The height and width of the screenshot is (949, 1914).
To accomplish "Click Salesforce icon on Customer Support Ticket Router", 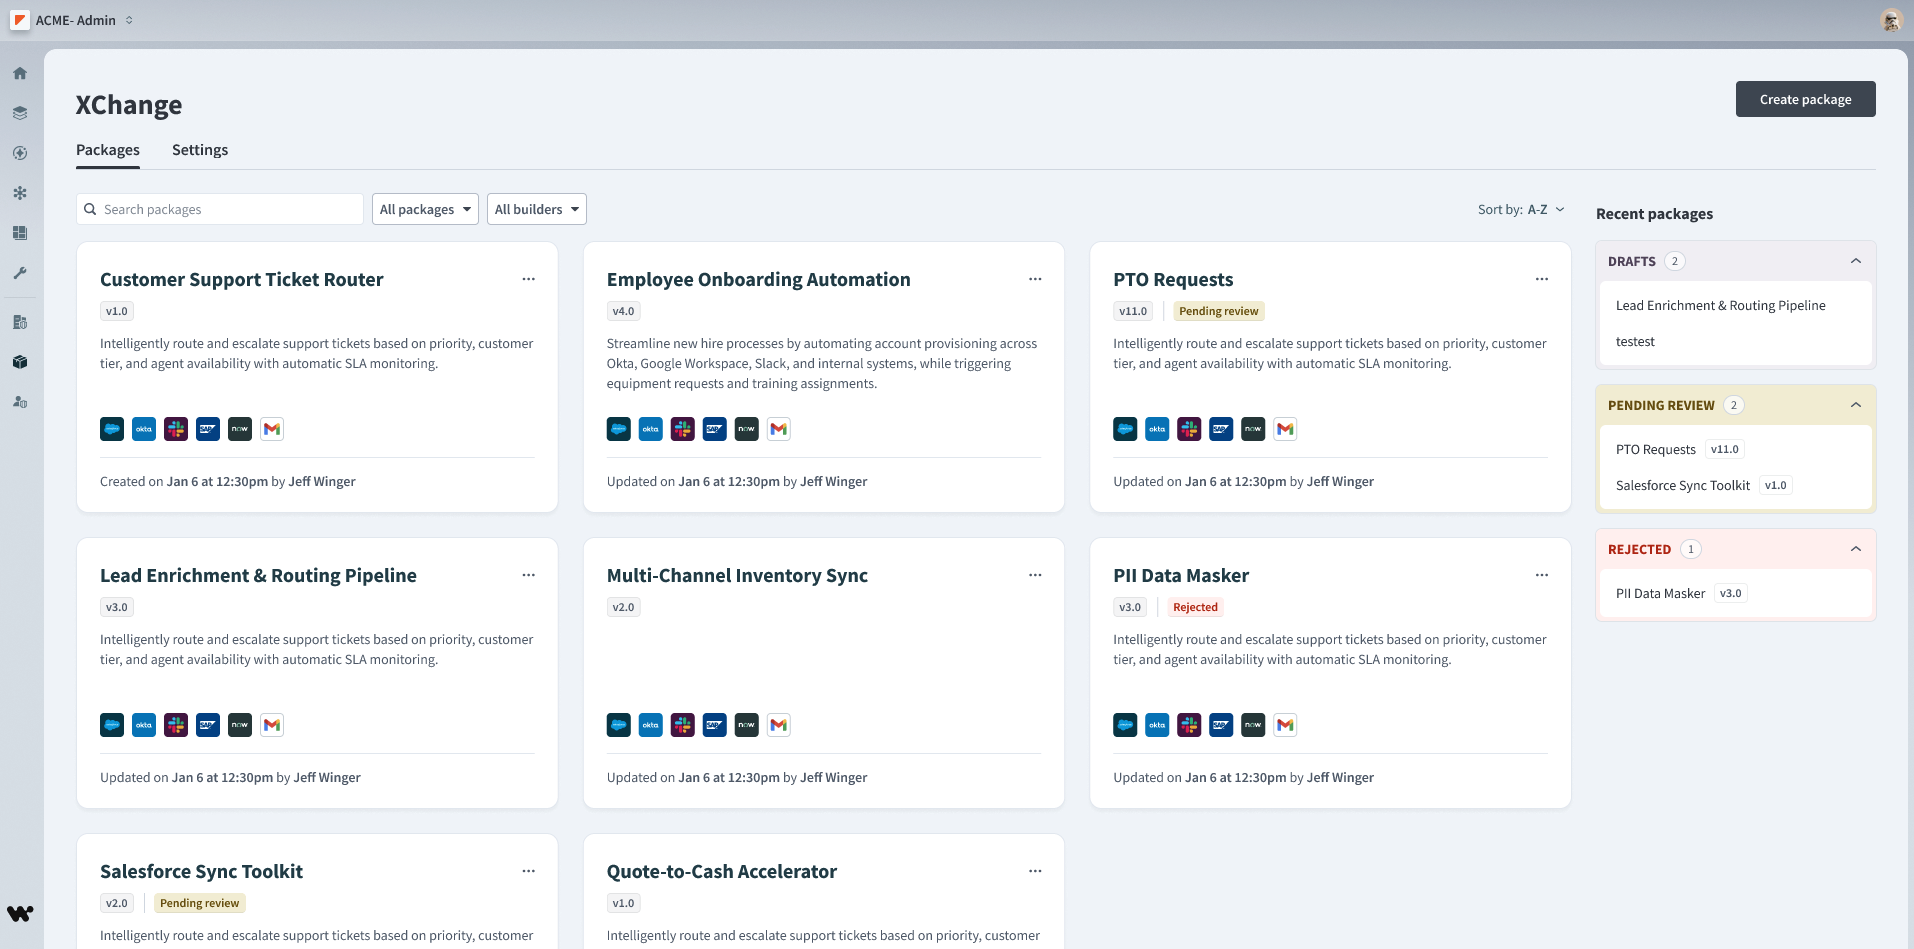I will (112, 429).
